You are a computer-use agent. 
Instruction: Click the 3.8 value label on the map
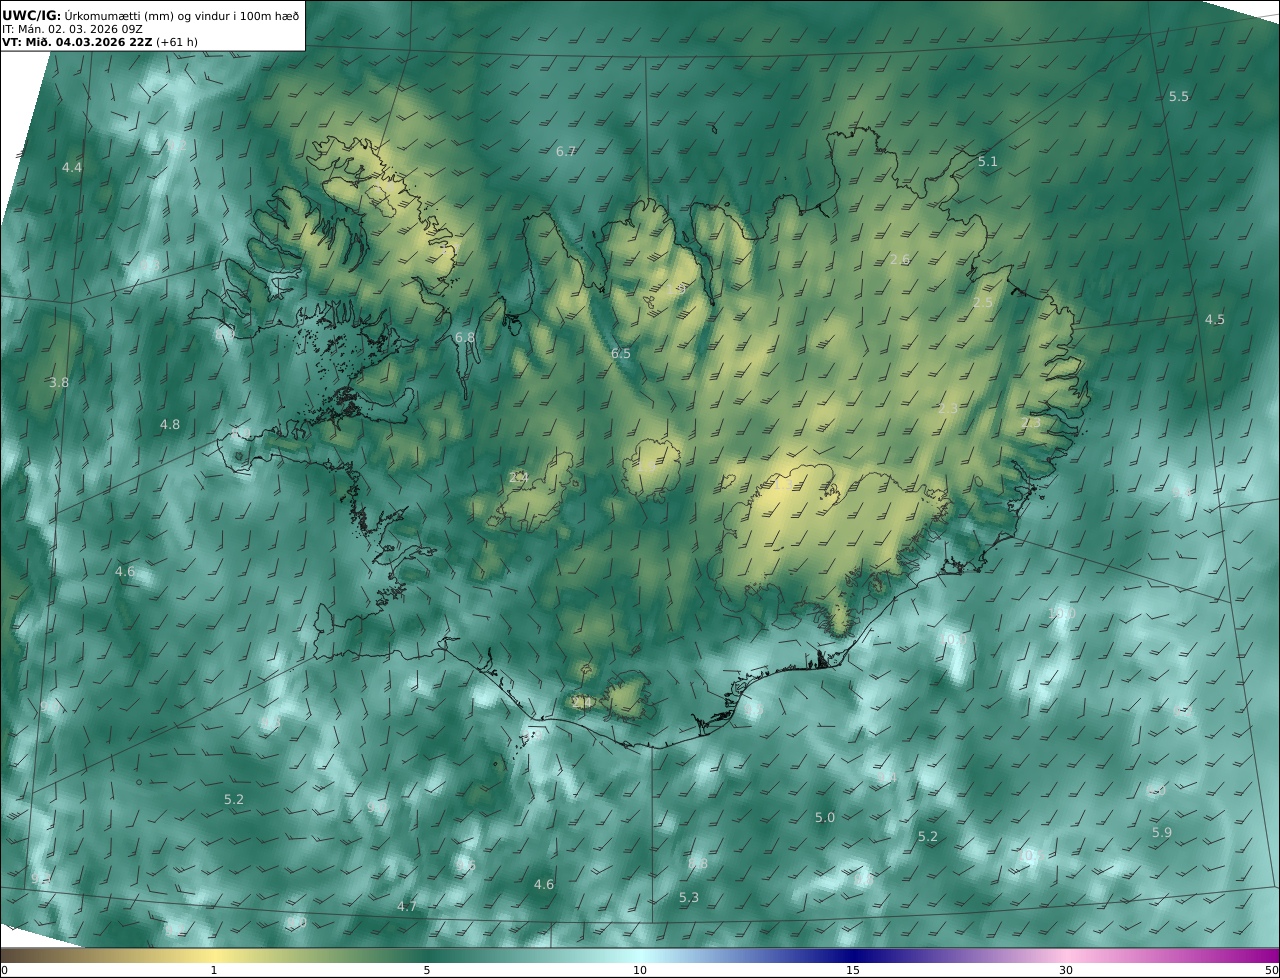(x=59, y=382)
